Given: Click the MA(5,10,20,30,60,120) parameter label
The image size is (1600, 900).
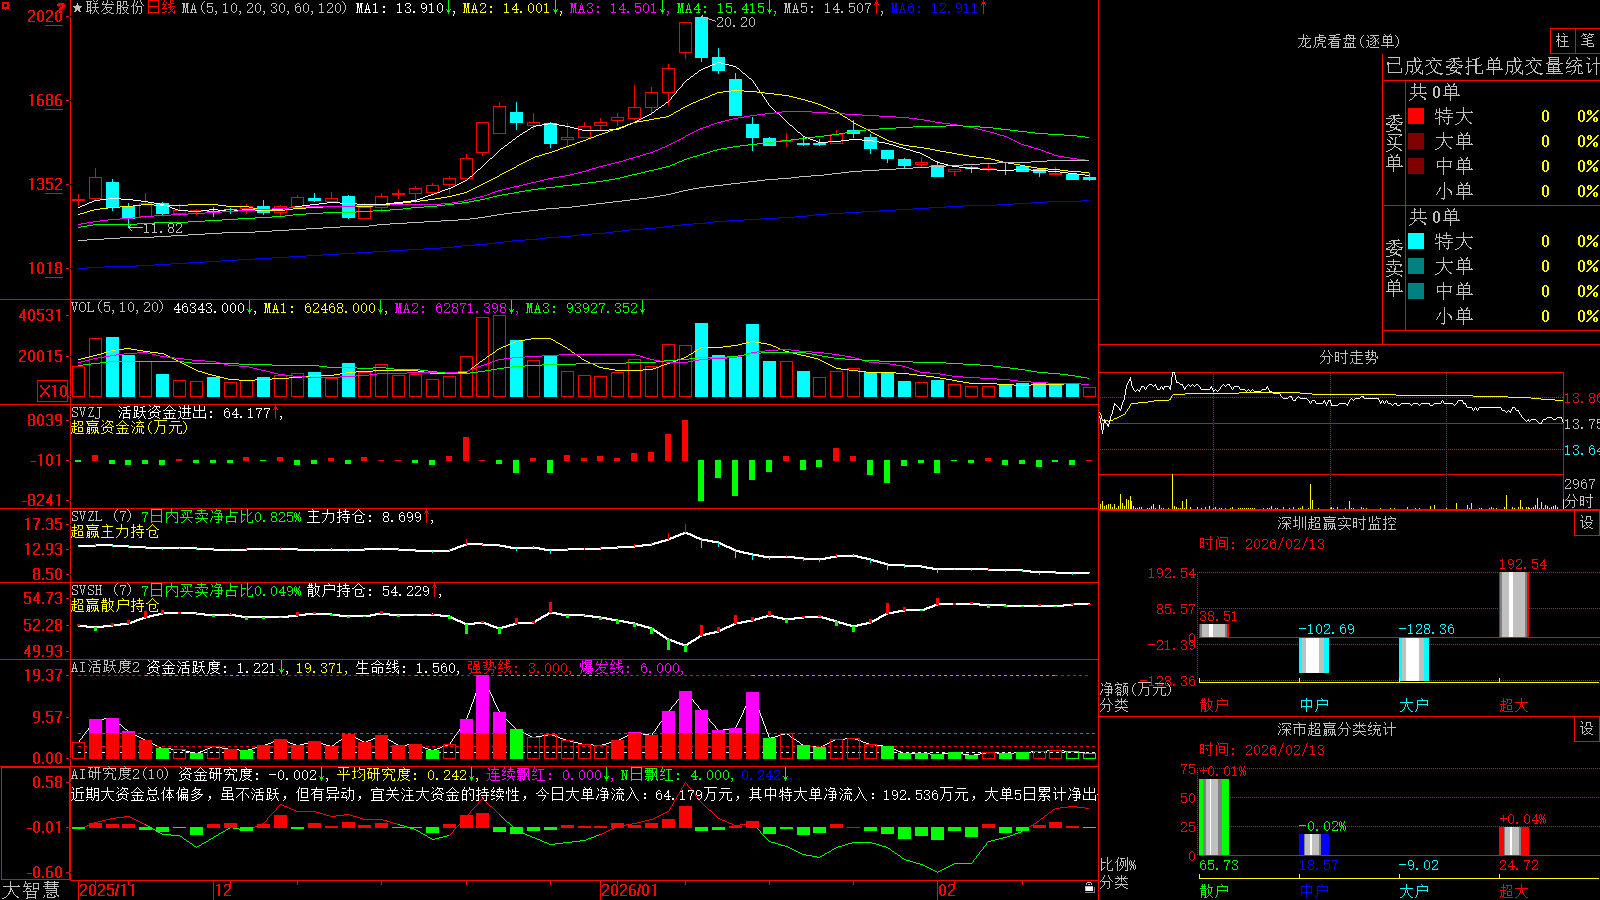Looking at the screenshot, I should point(265,8).
